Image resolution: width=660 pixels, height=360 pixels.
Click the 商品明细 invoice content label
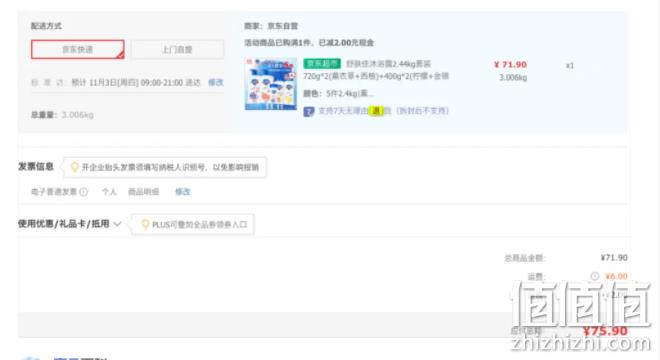(144, 192)
